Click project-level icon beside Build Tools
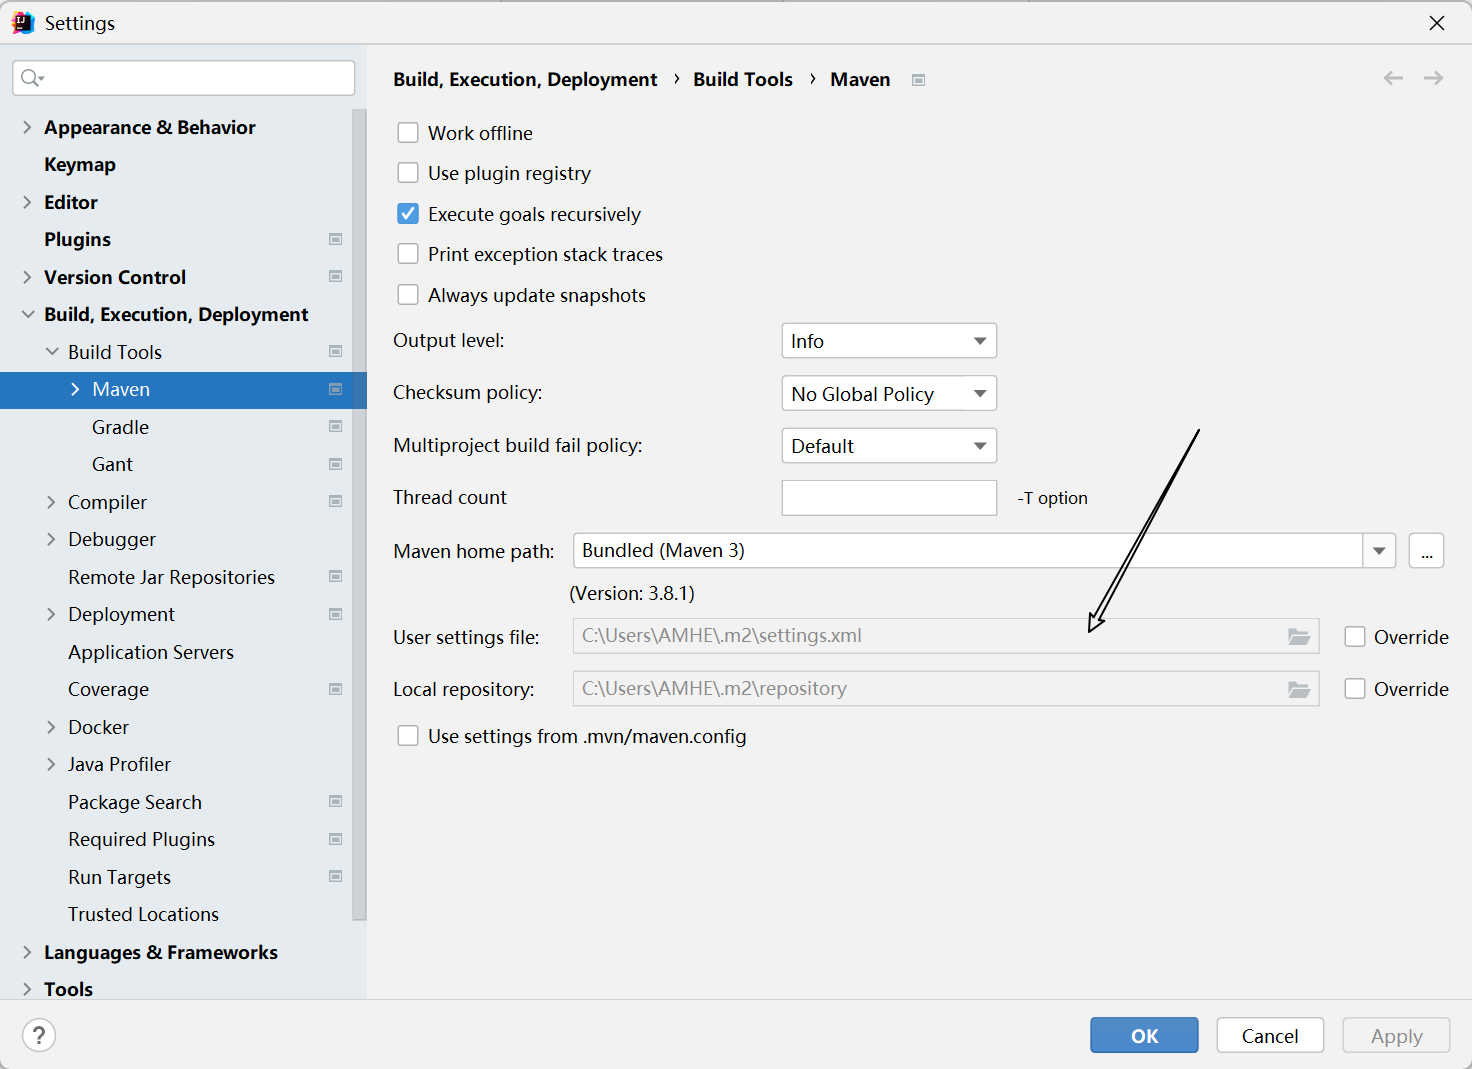The image size is (1472, 1069). coord(336,351)
